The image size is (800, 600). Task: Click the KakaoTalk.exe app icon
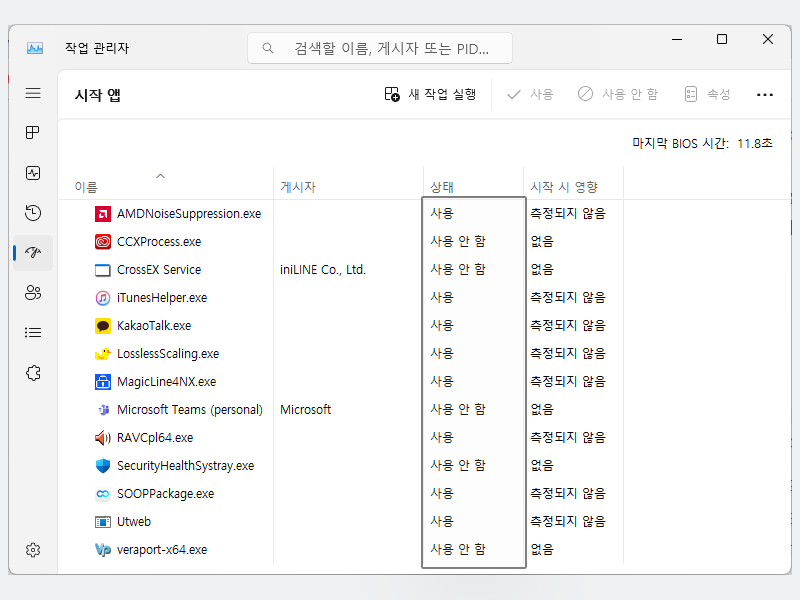pyautogui.click(x=101, y=325)
